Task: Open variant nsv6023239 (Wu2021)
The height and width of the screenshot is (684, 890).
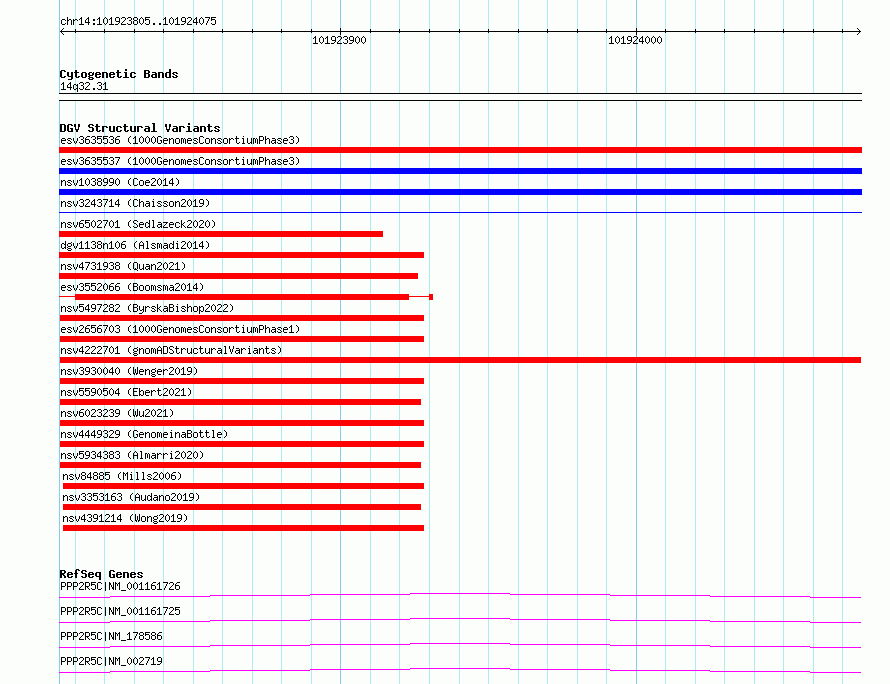Action: pos(117,413)
